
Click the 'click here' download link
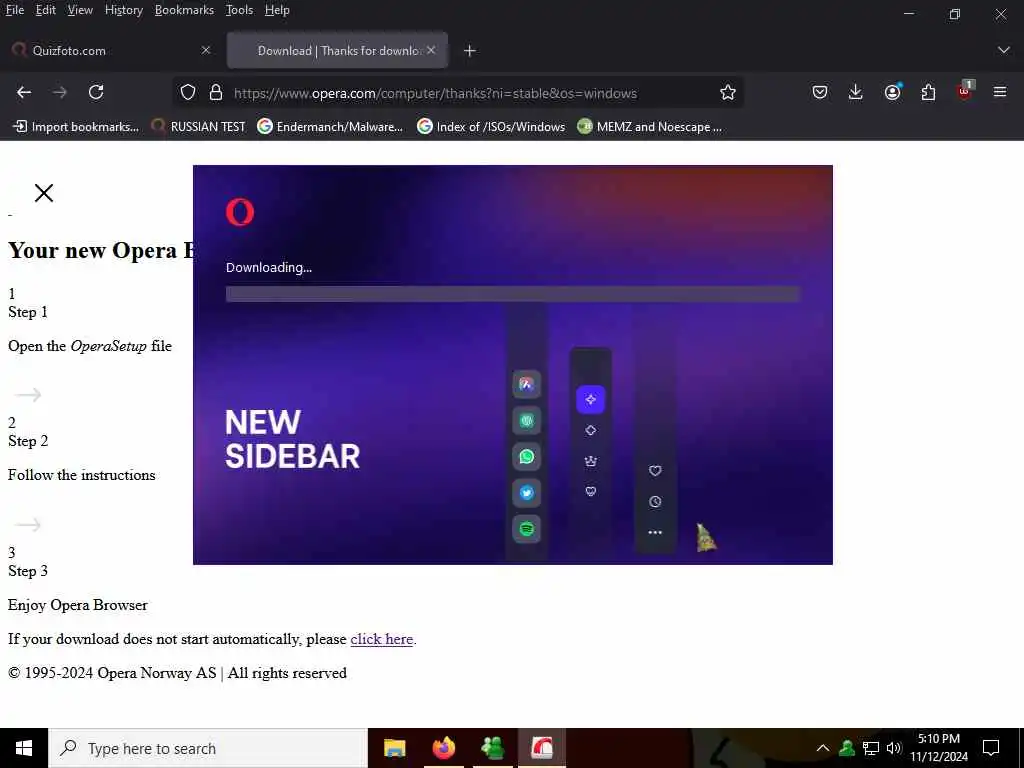click(381, 639)
